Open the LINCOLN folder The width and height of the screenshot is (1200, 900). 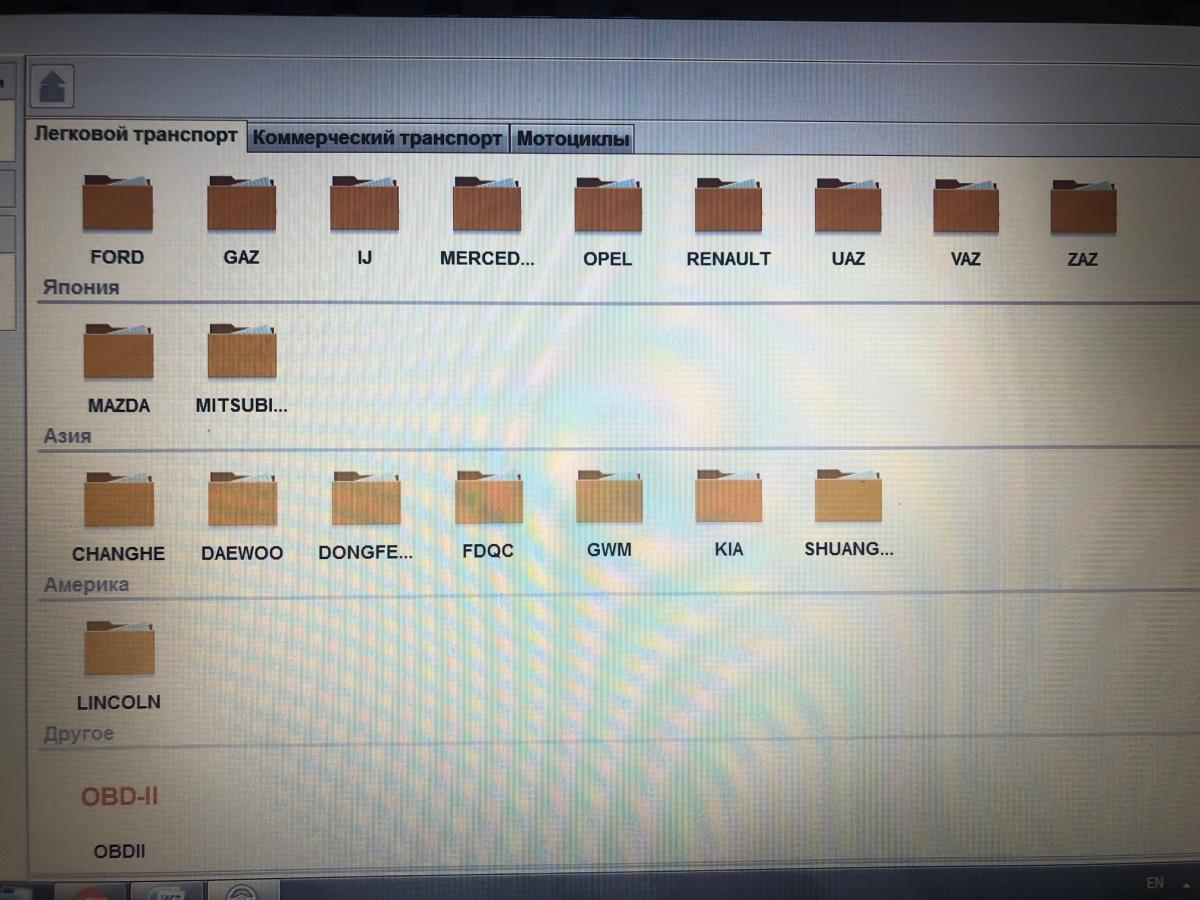(119, 647)
